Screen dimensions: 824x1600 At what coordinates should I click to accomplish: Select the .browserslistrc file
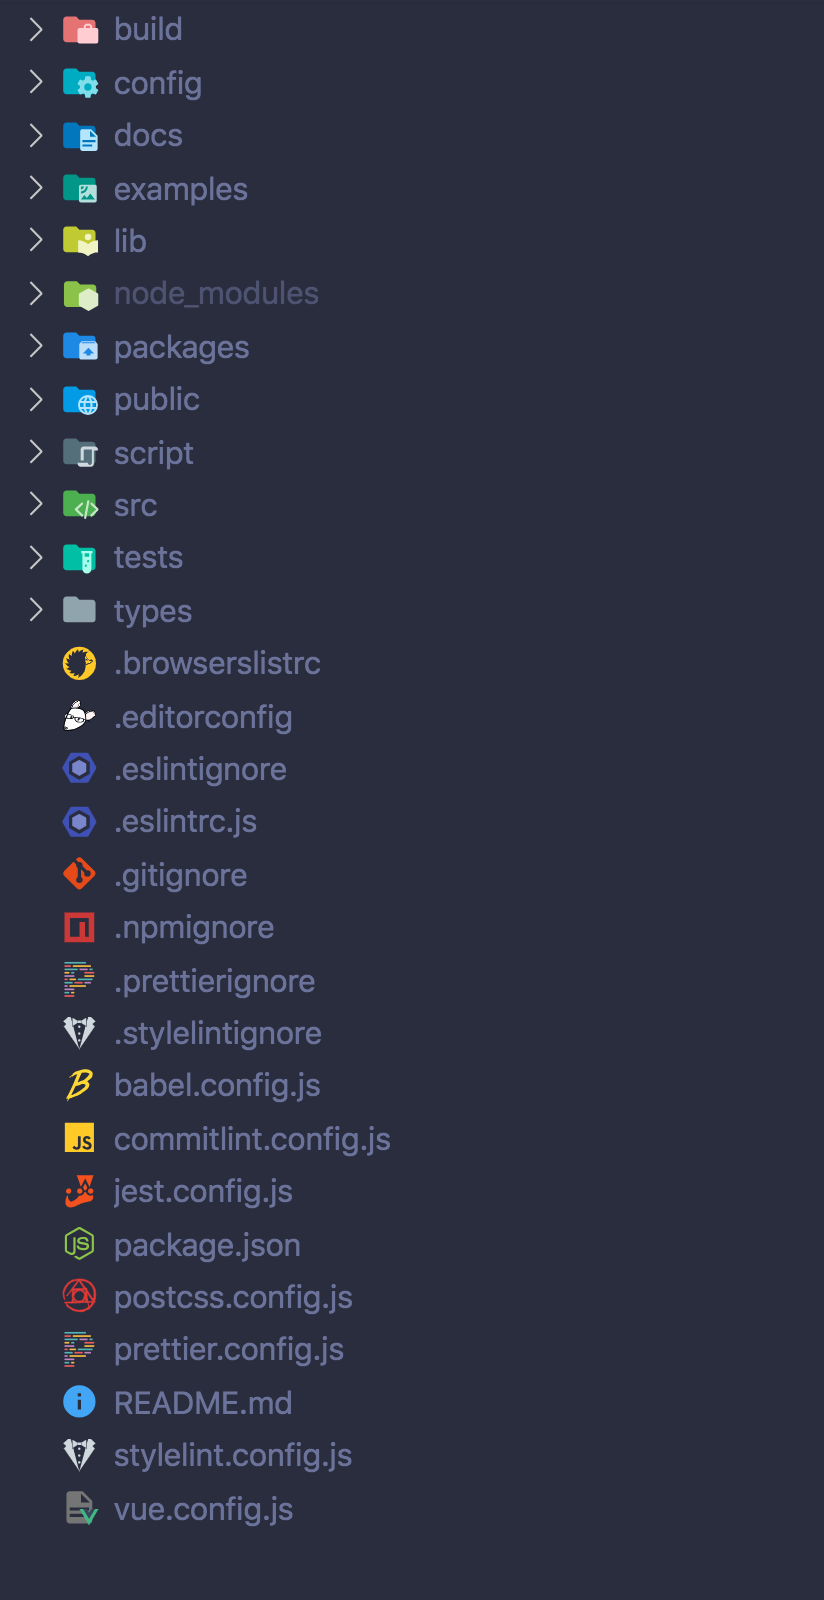(x=217, y=663)
